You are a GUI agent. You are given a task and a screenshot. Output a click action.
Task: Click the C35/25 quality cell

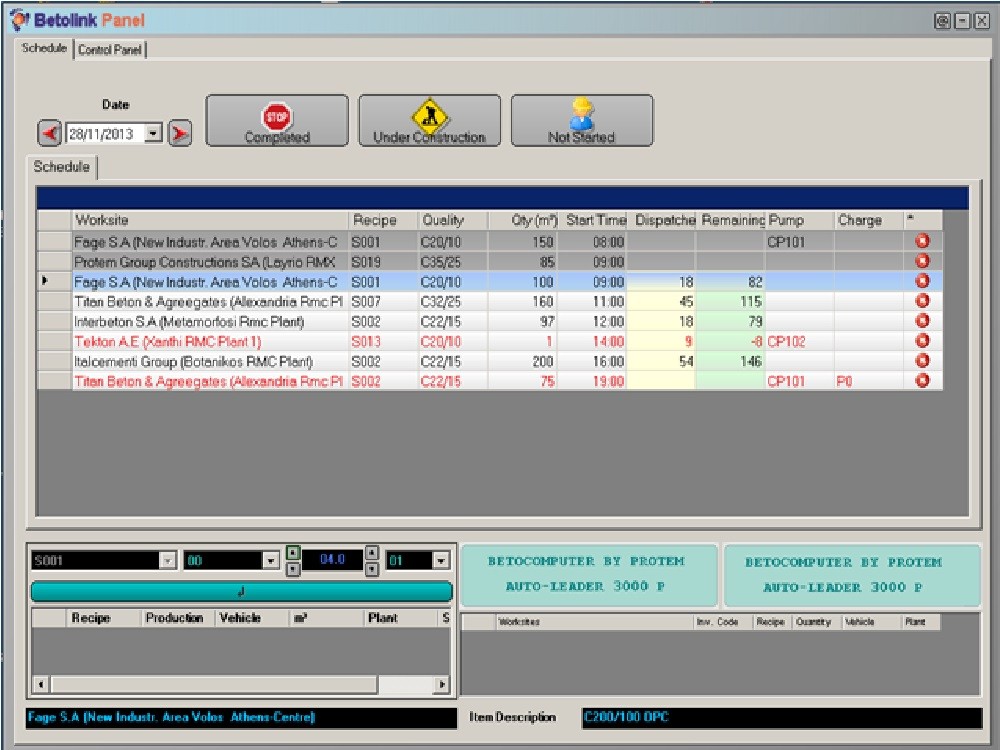click(x=453, y=262)
